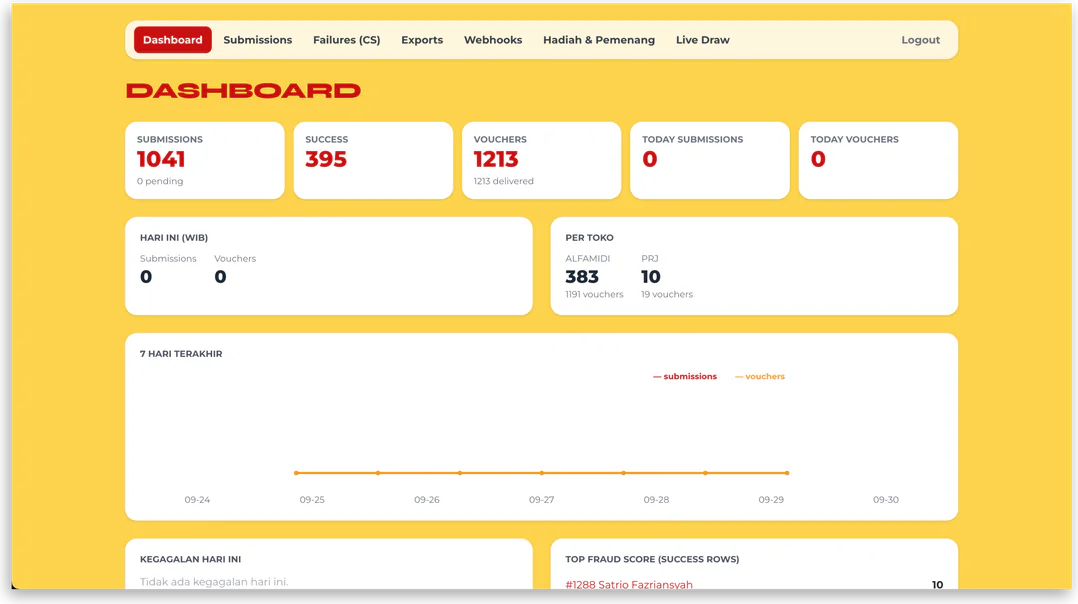
Task: Open Hadiah & Pemenang page
Action: 599,40
